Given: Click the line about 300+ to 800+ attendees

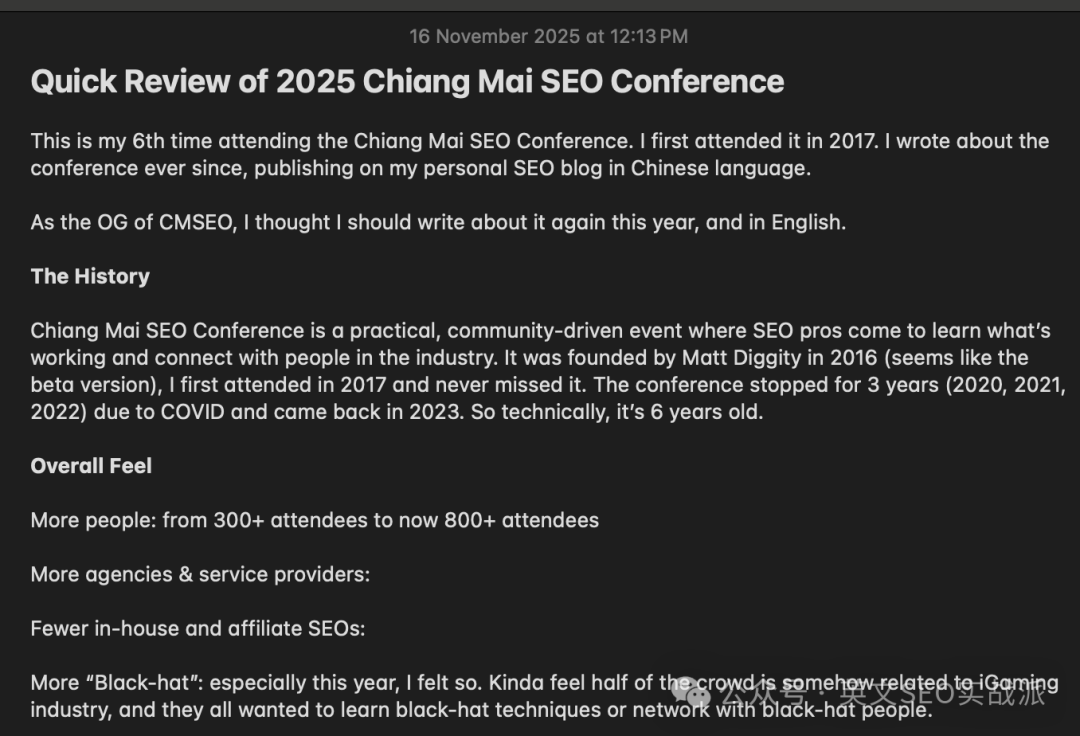Looking at the screenshot, I should pos(315,520).
